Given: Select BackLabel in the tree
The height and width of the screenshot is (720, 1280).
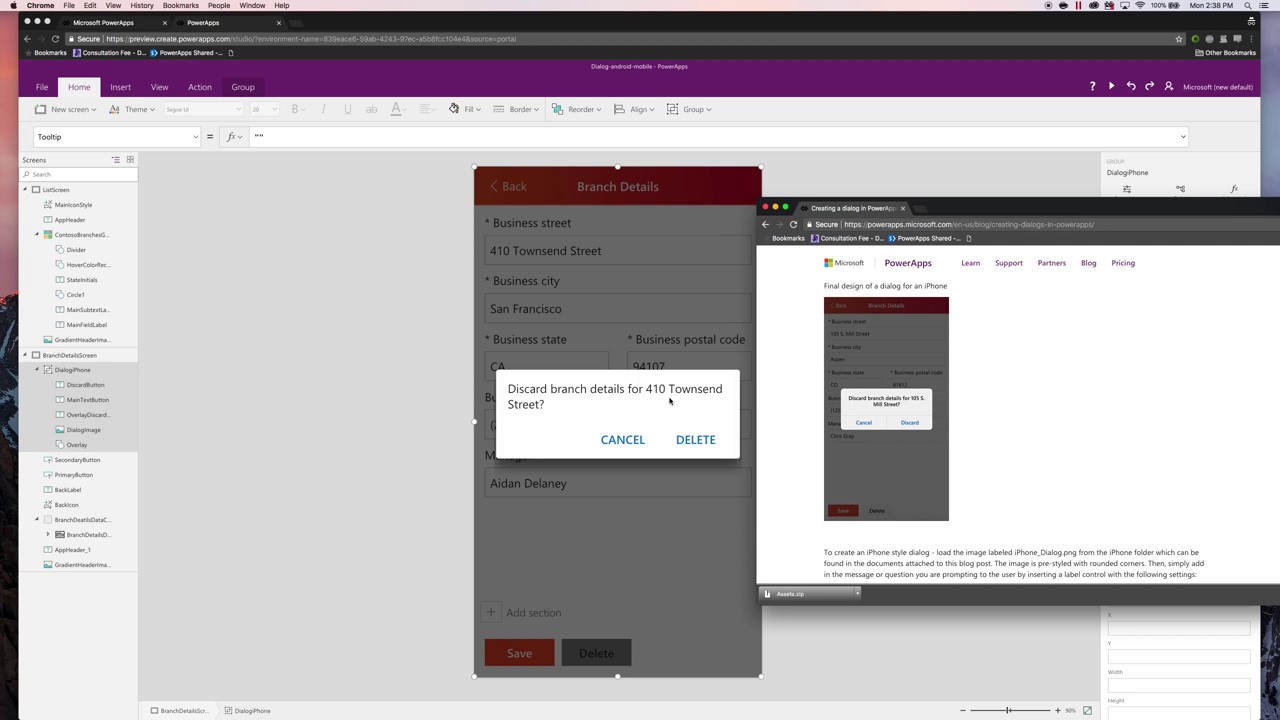Looking at the screenshot, I should tap(68, 490).
